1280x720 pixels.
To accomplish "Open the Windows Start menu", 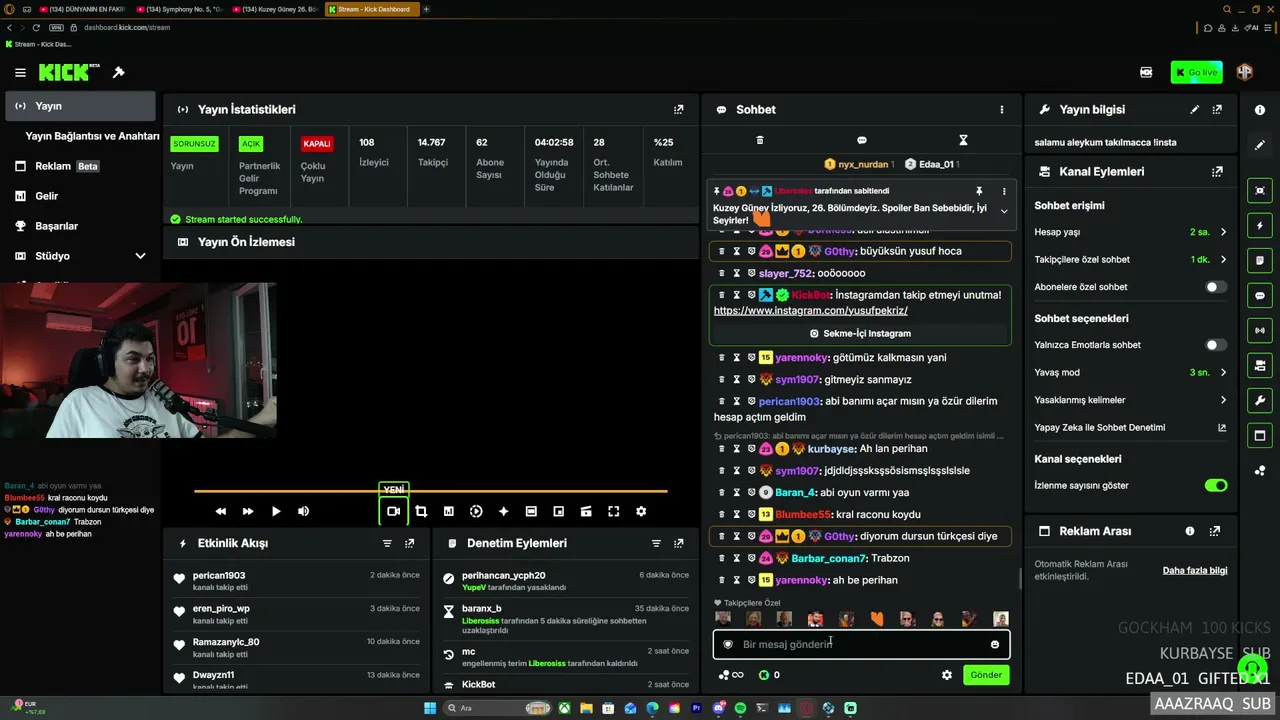I will pos(430,708).
